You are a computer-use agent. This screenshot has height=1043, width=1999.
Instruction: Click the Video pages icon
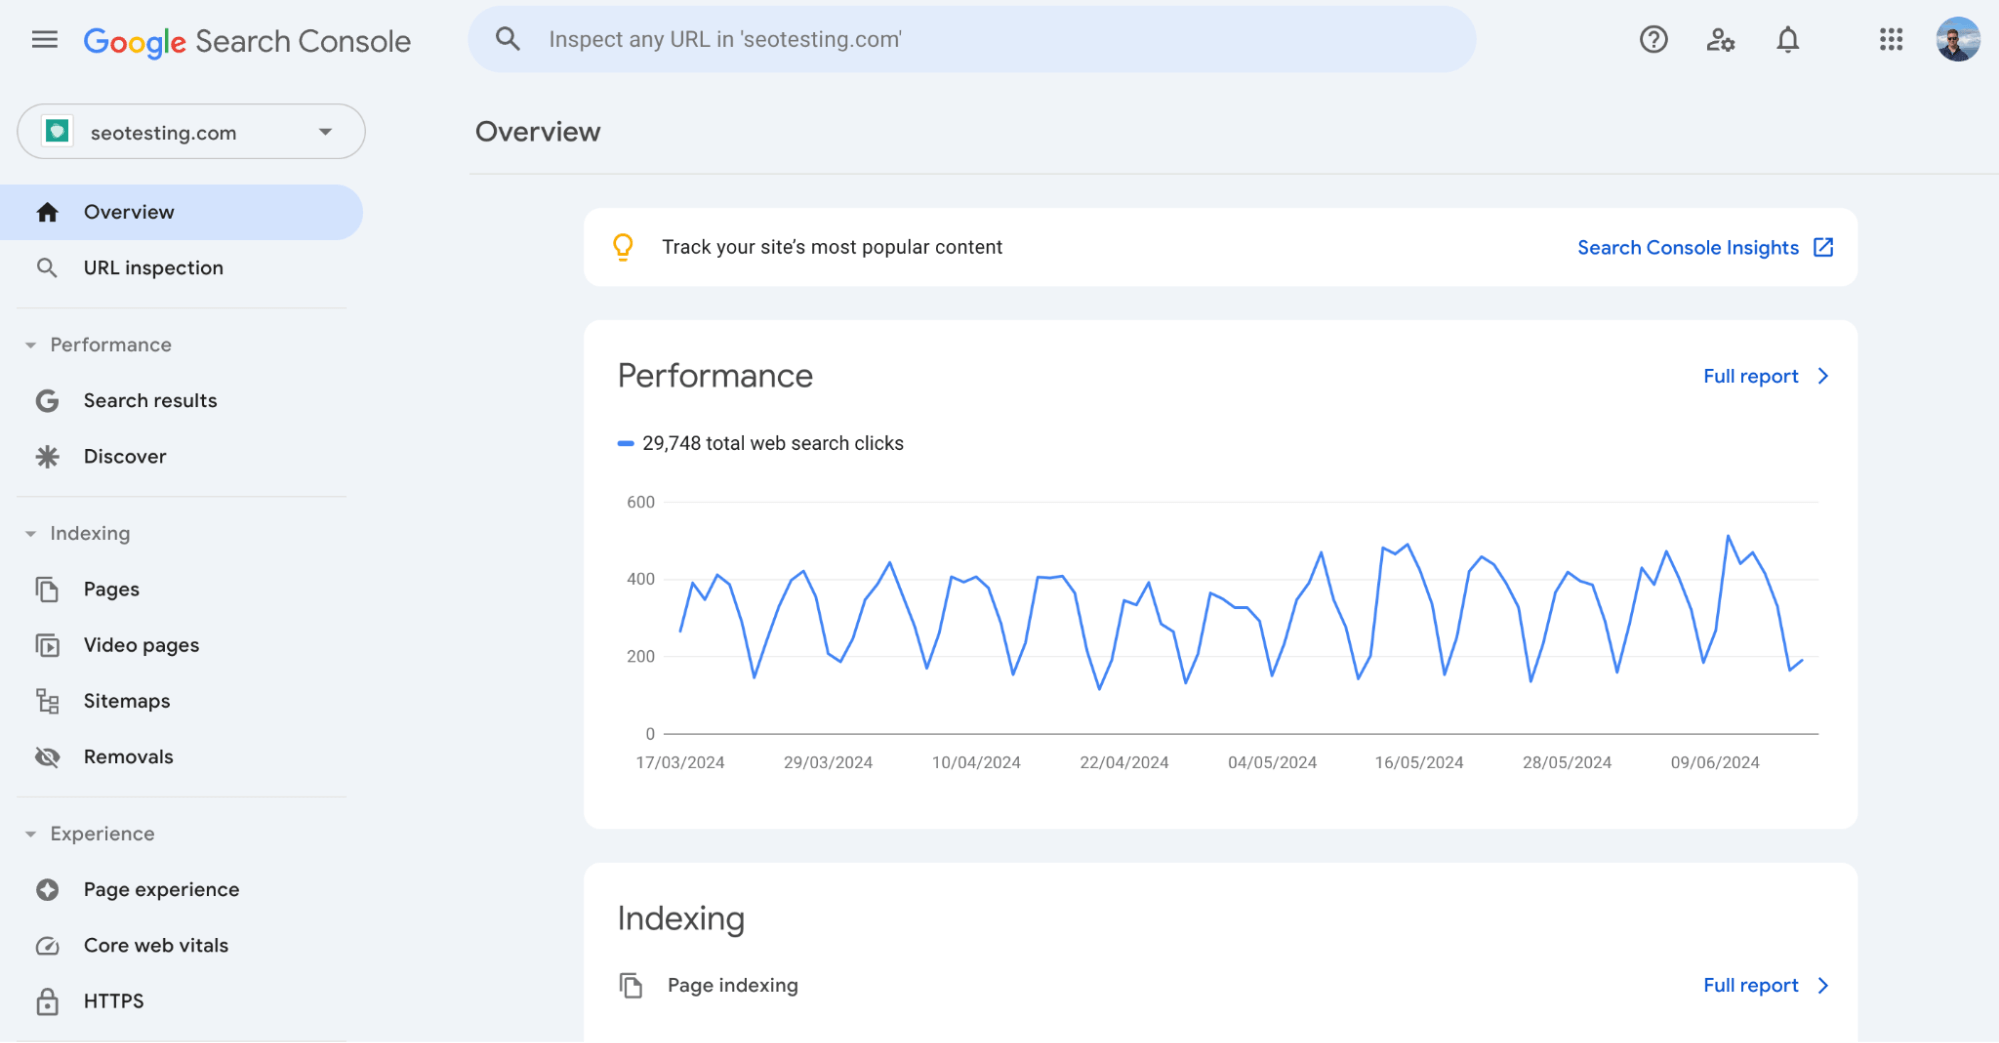pos(47,646)
